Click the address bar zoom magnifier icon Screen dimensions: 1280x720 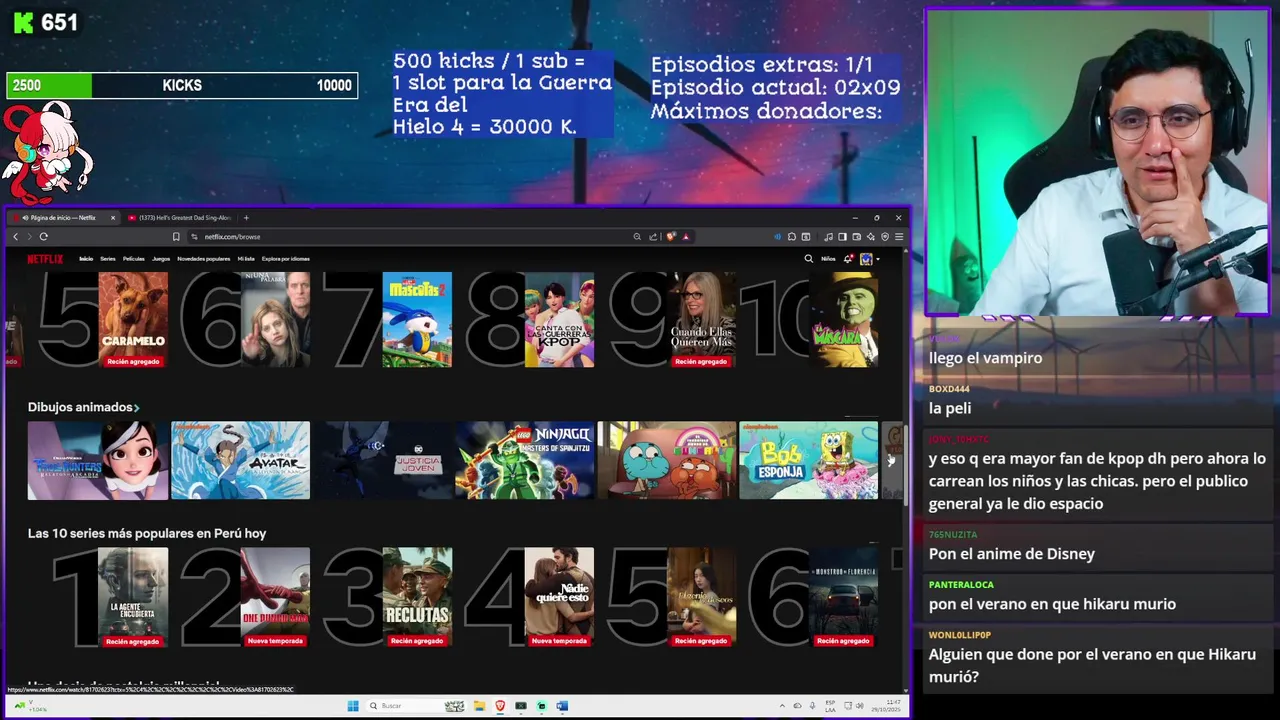pos(637,237)
